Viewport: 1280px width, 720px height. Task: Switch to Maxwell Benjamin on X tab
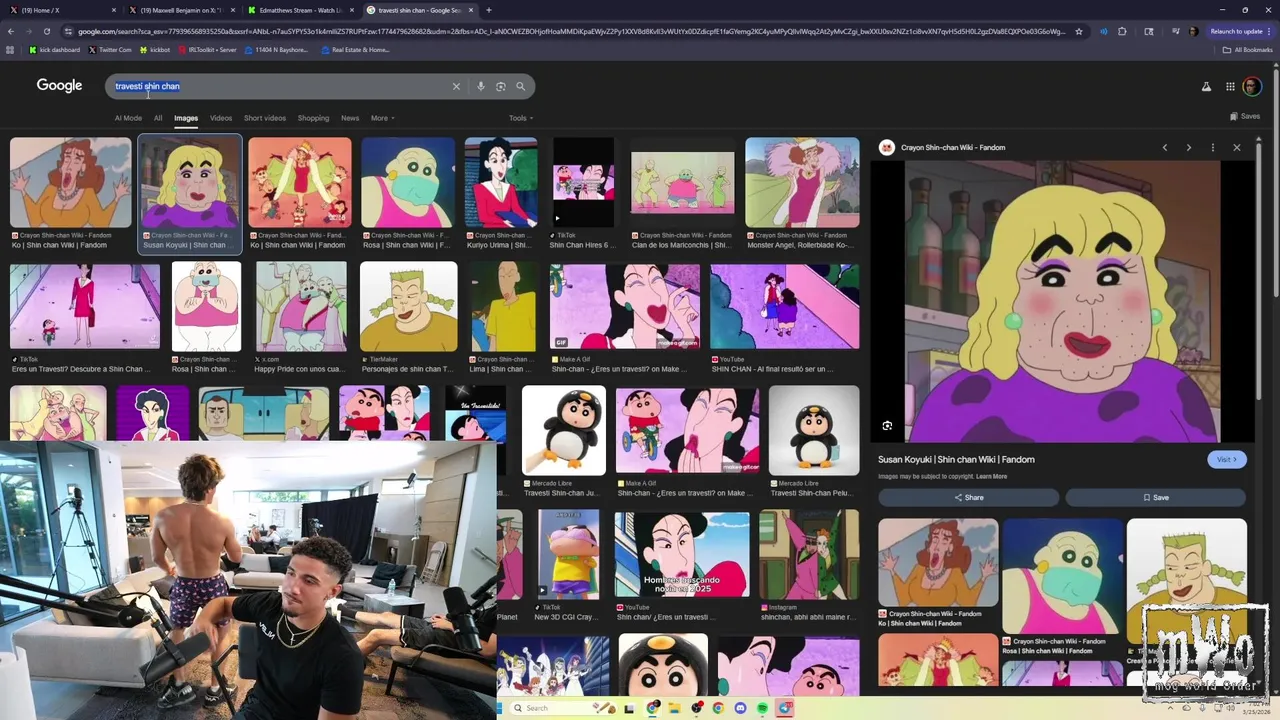coord(181,10)
